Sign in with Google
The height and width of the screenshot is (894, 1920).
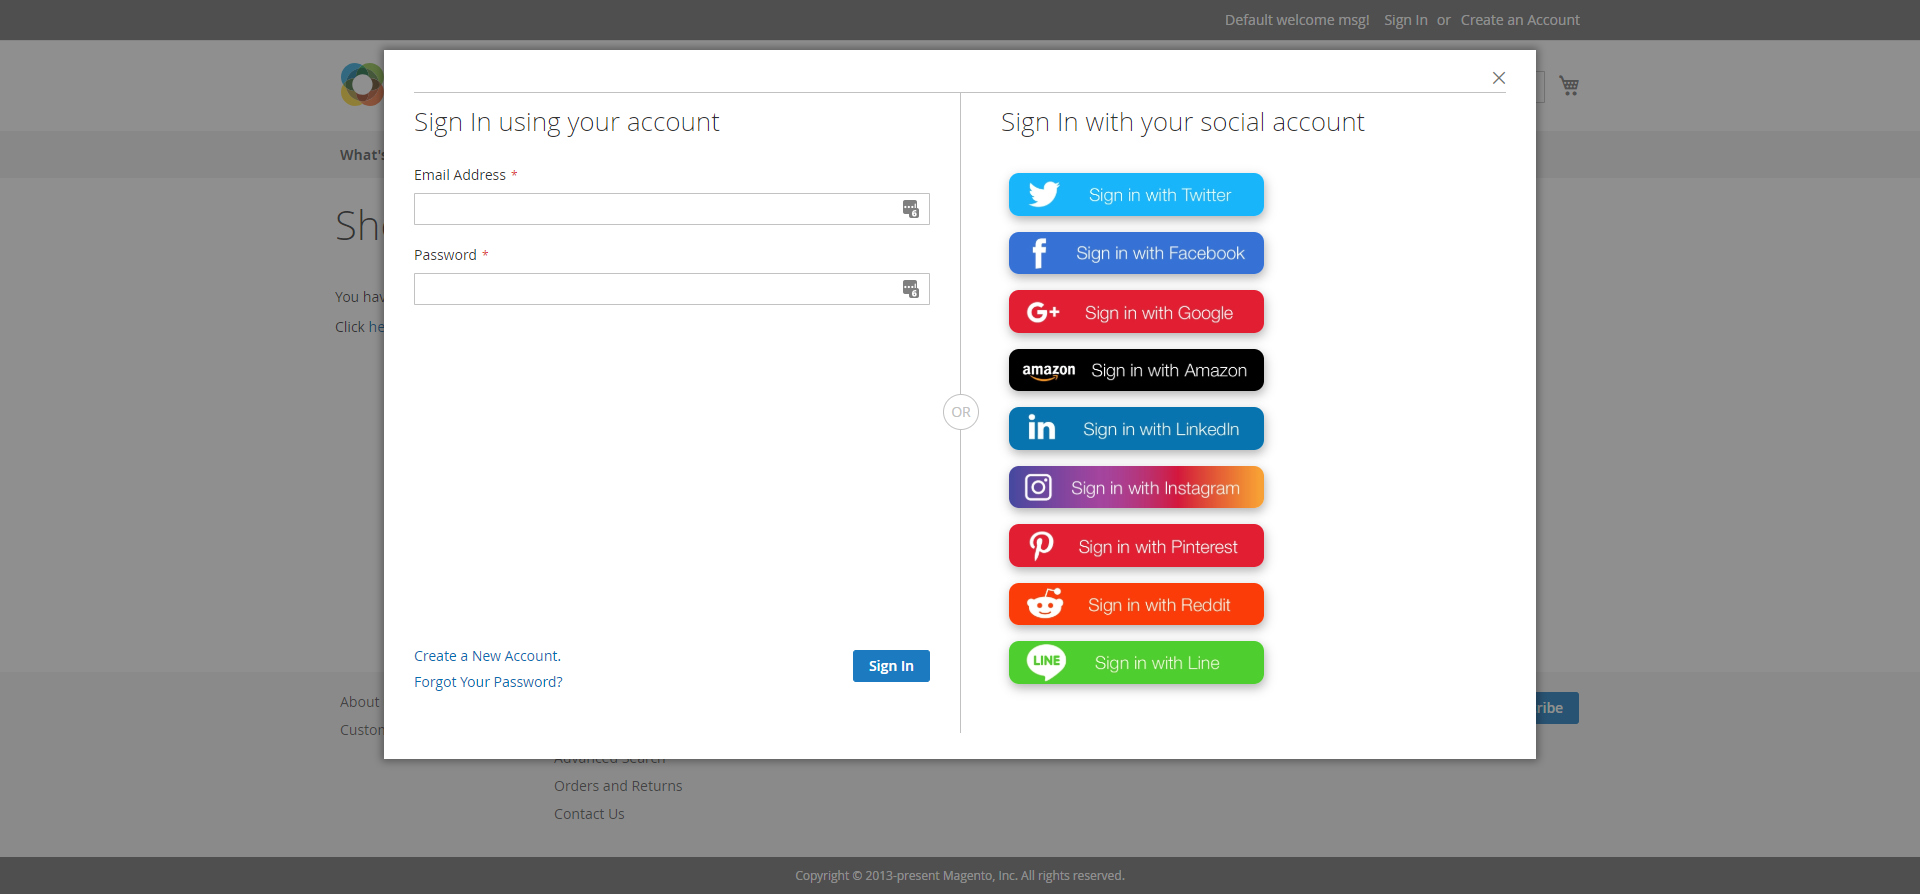click(1136, 312)
